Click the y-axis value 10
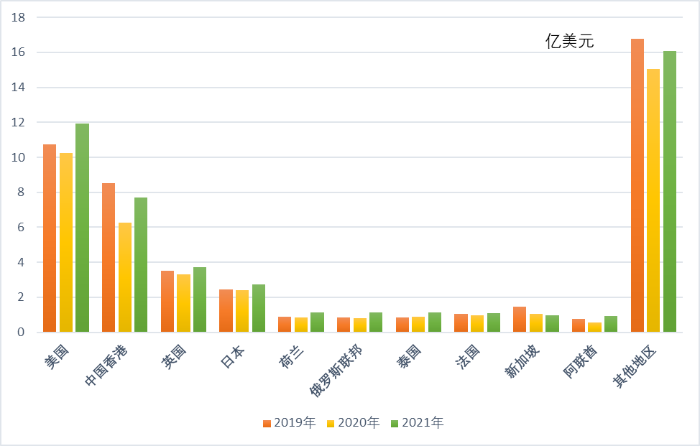 click(x=18, y=157)
